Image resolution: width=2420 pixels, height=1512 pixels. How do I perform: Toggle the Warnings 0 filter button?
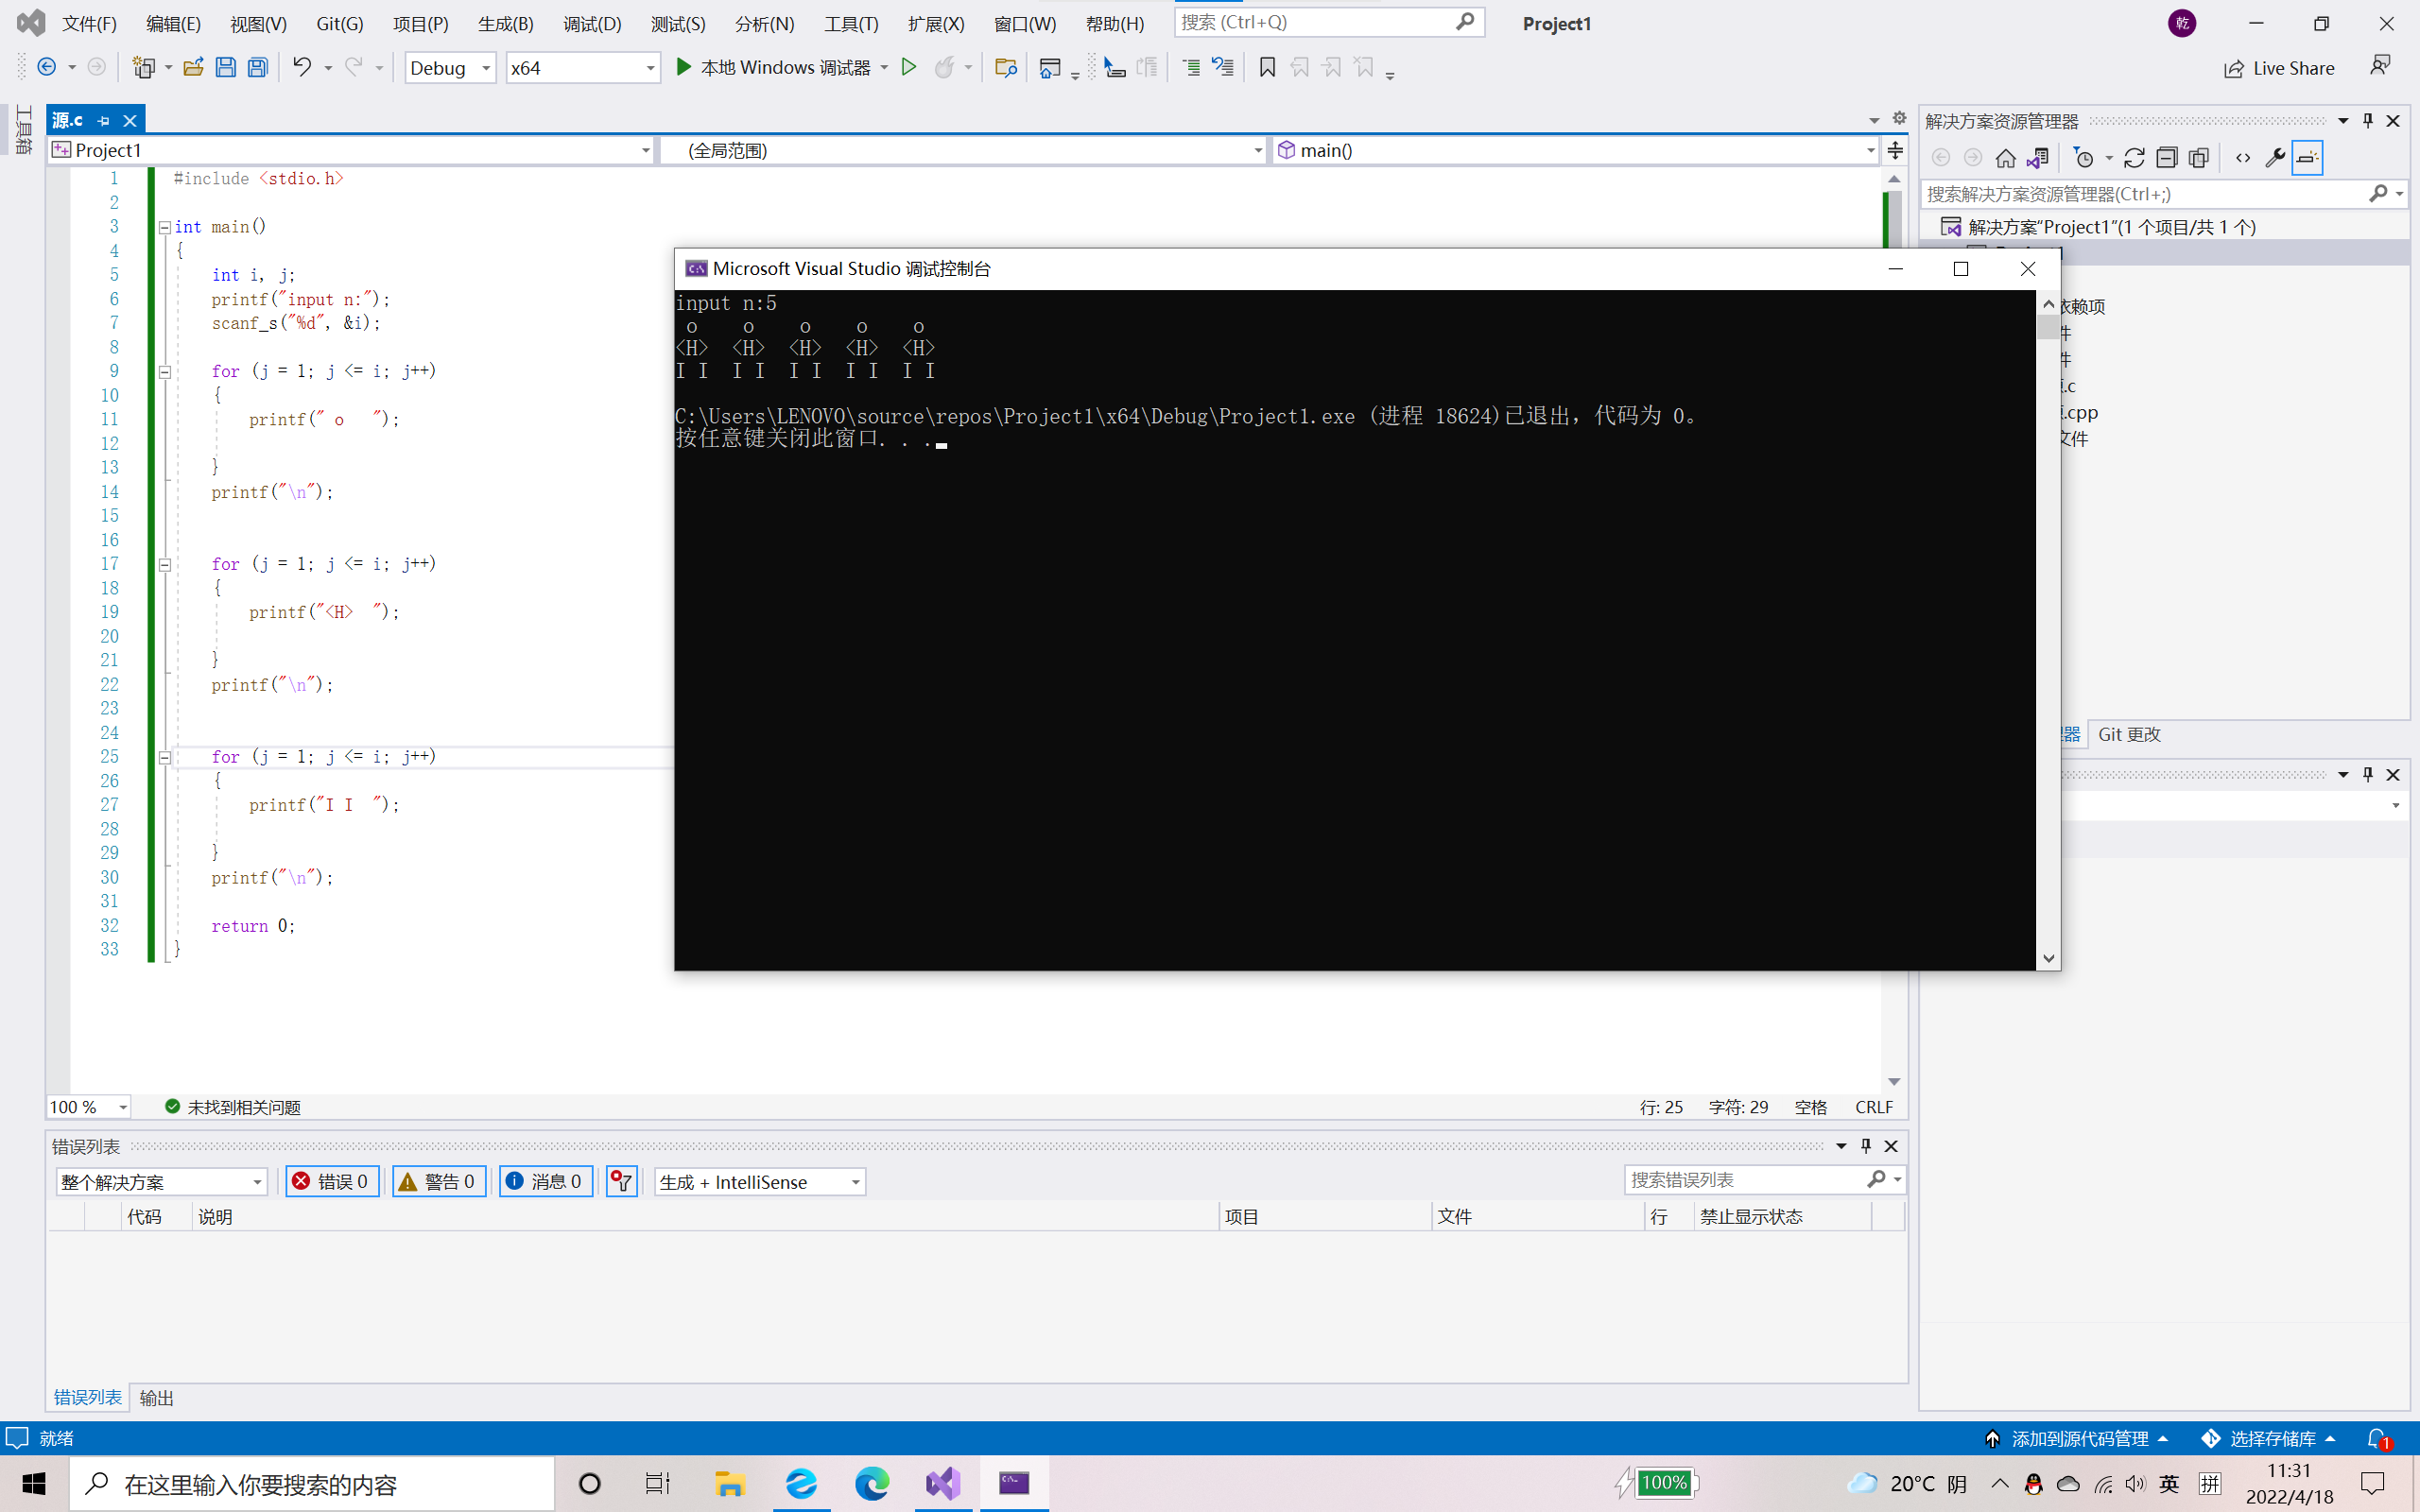[x=438, y=1181]
